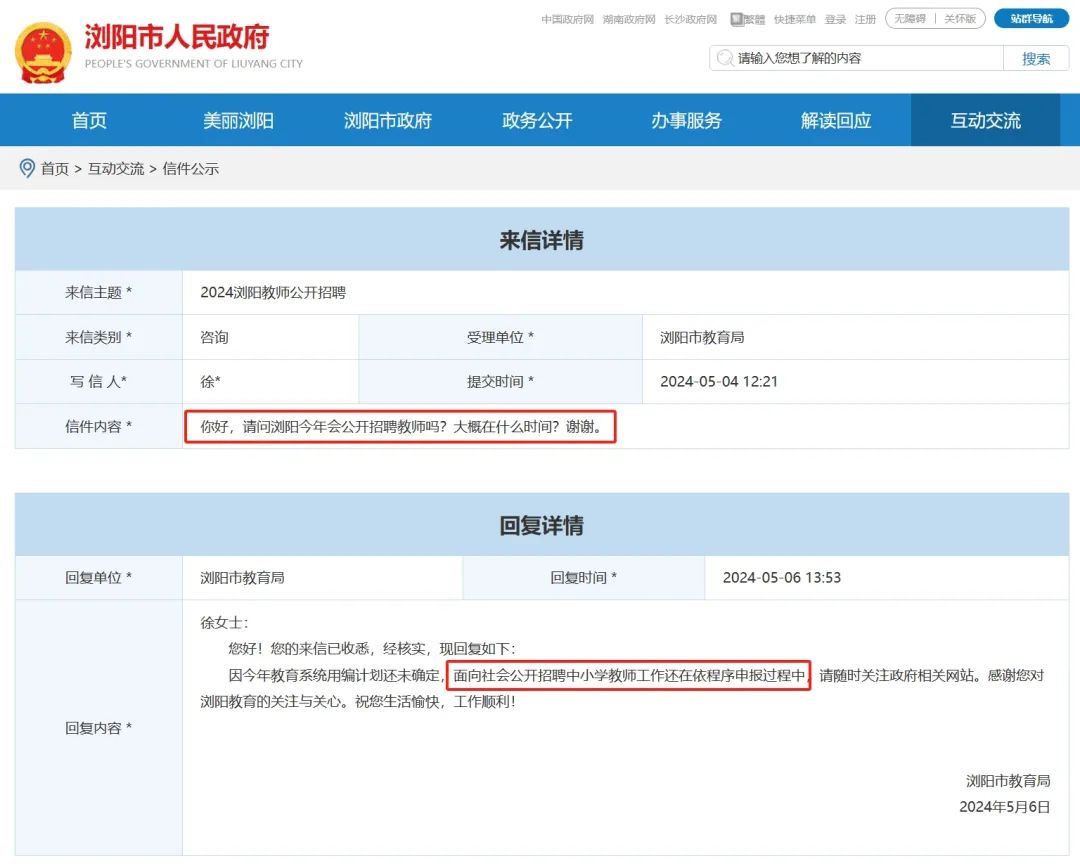The width and height of the screenshot is (1080, 868).
Task: Click the 浏阳市人民政府 site title
Action: coord(177,37)
